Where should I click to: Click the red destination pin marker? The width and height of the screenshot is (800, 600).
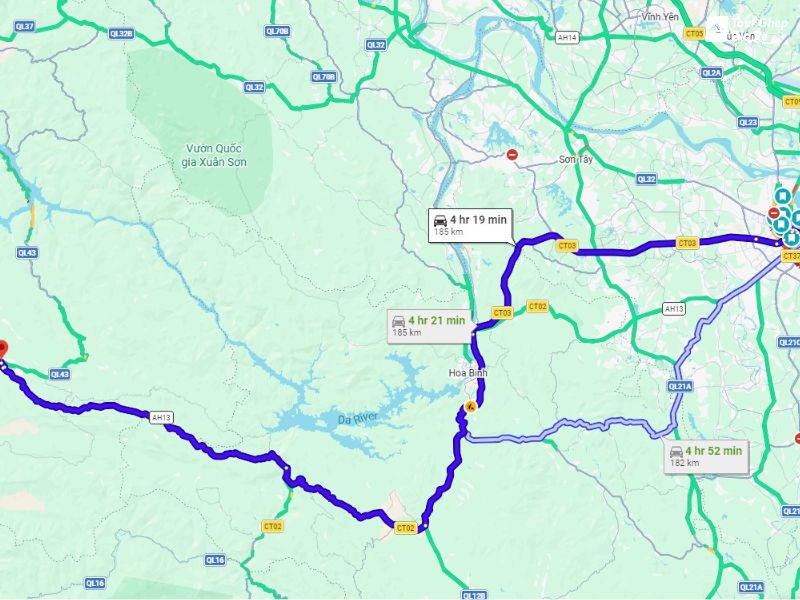pyautogui.click(x=2, y=349)
